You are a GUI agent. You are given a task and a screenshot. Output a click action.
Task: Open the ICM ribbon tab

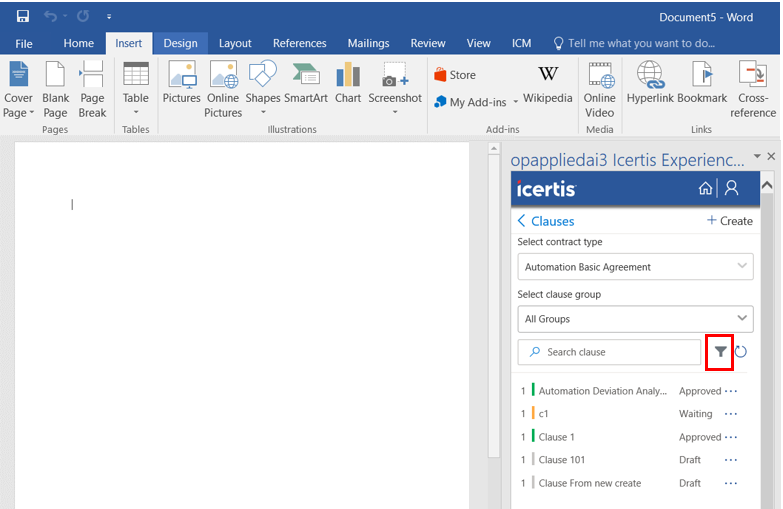click(x=521, y=43)
